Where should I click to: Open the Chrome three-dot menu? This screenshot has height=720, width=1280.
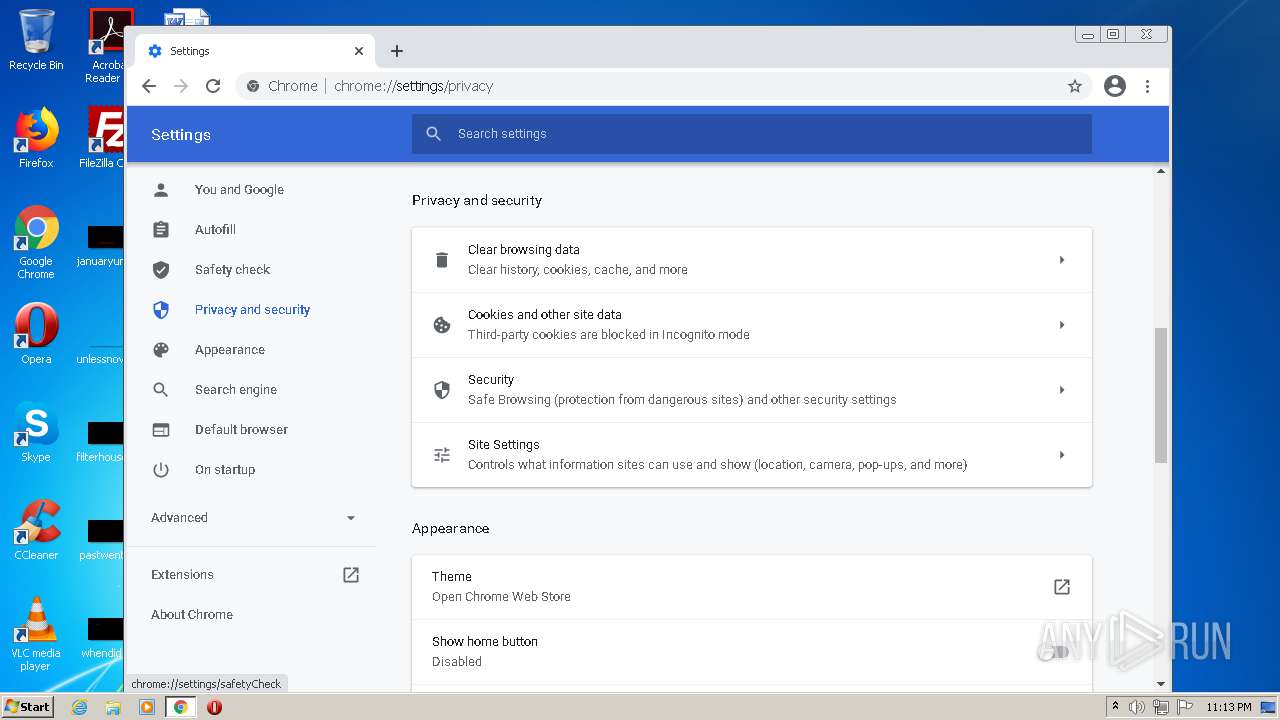pos(1147,86)
